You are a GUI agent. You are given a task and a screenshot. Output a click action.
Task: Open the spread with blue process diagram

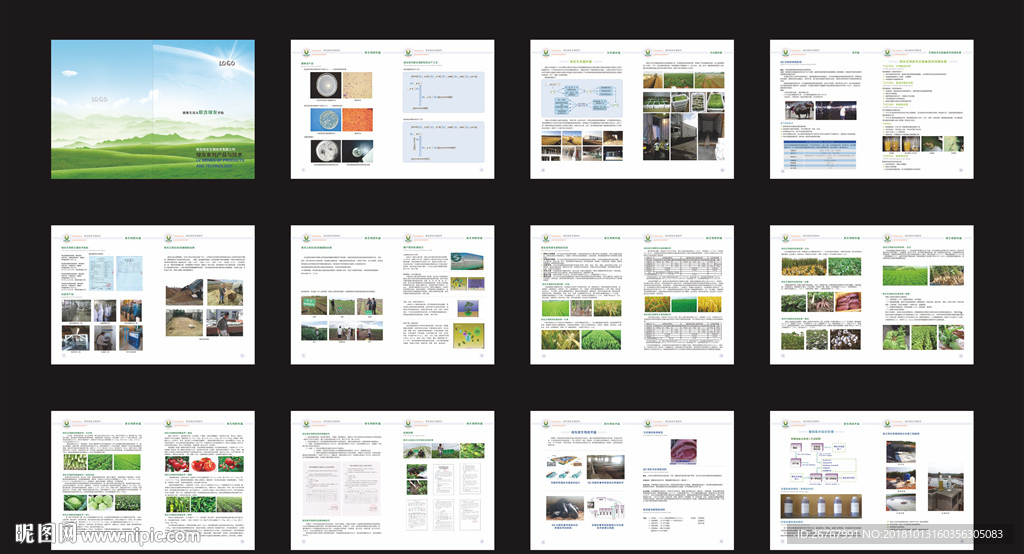(x=632, y=109)
